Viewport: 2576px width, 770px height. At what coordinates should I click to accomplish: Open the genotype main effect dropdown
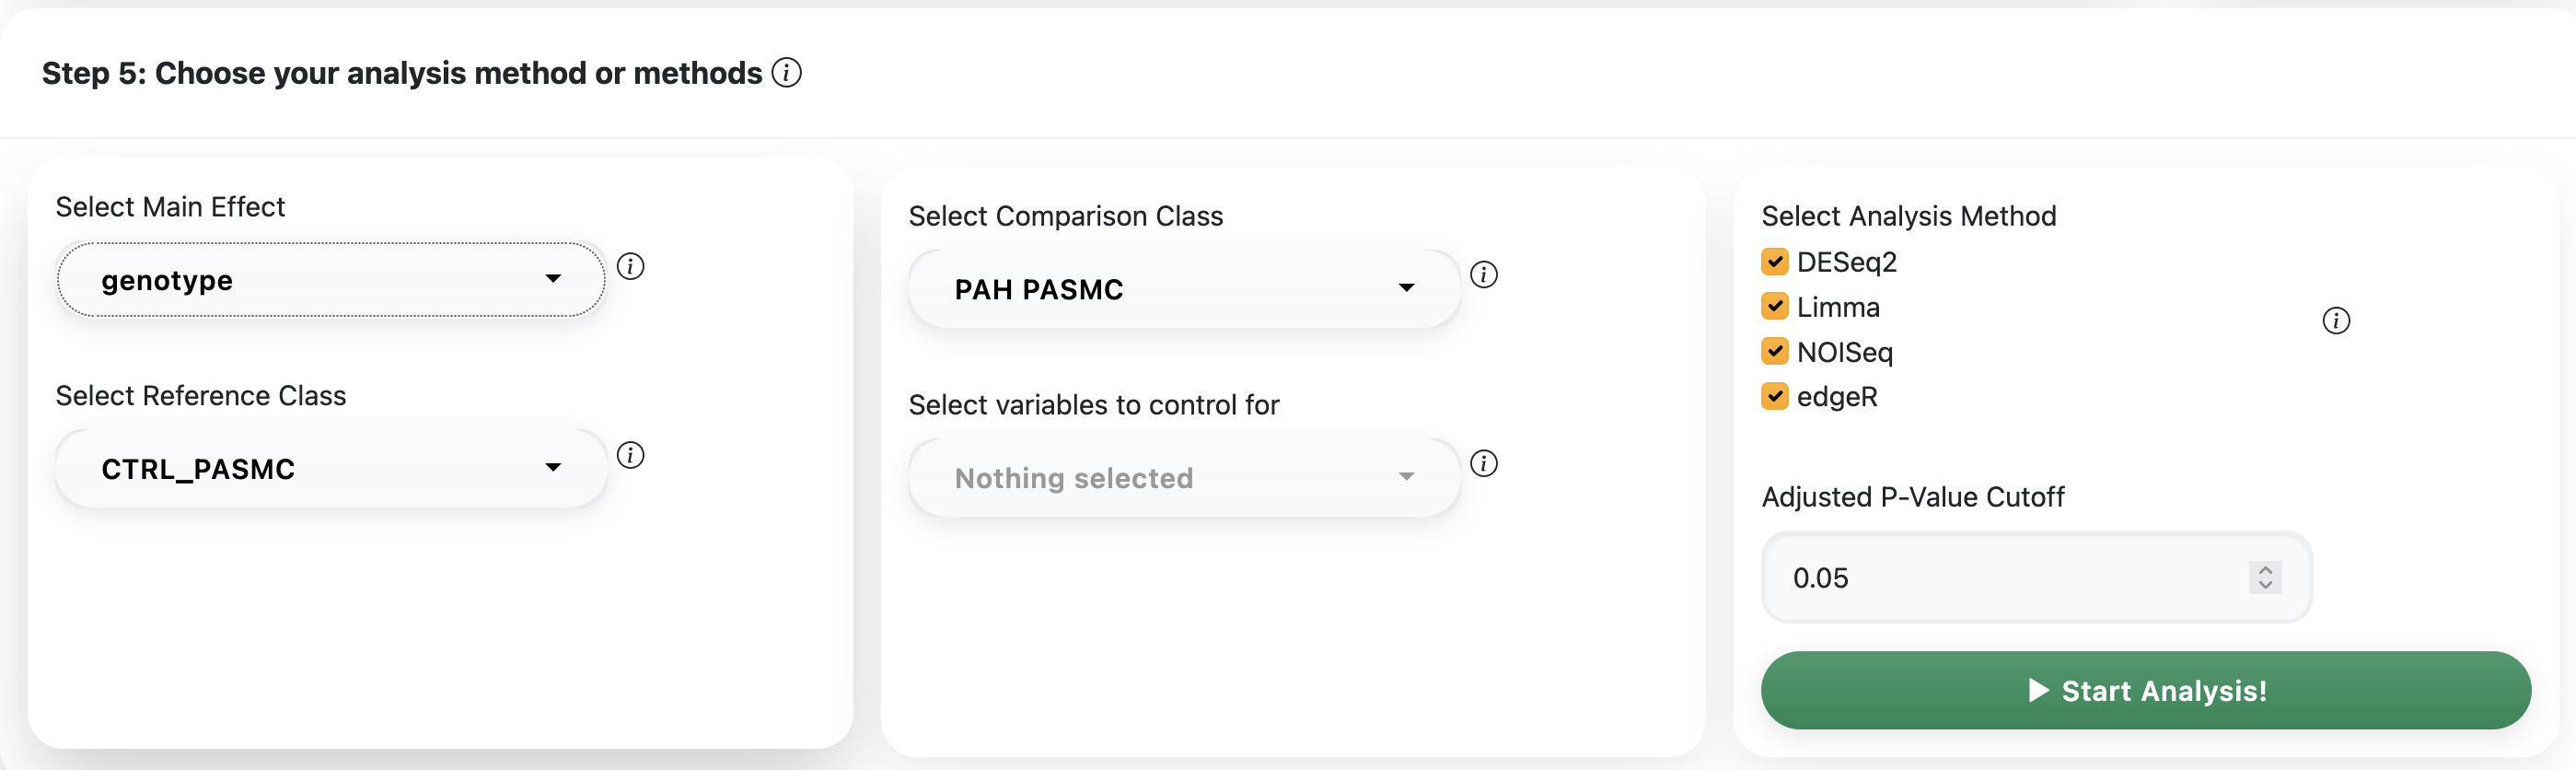(x=330, y=280)
